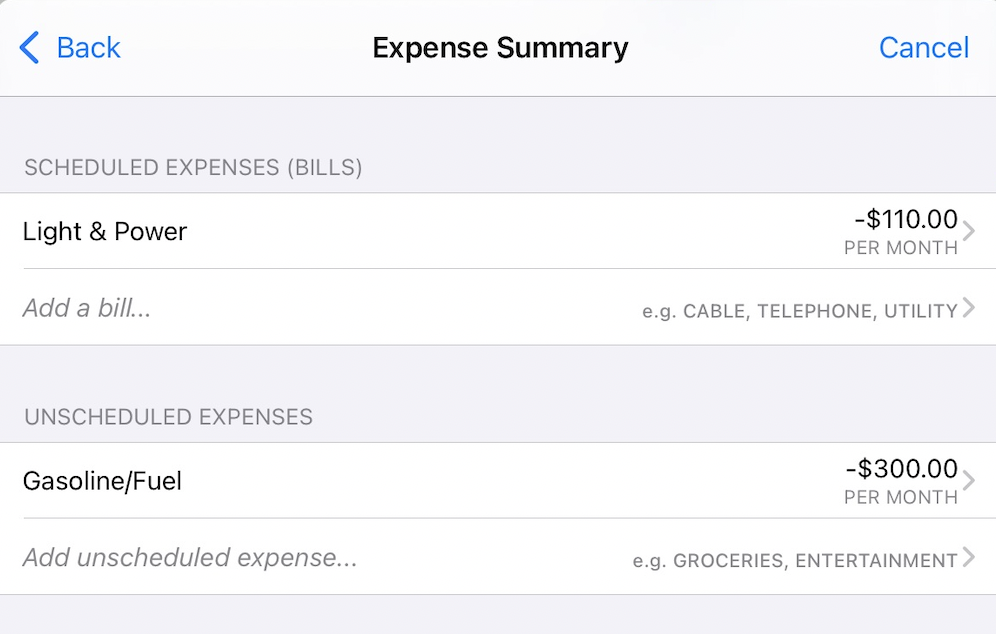The width and height of the screenshot is (996, 634).
Task: Click PER MONTH under the $110.00 amount
Action: click(900, 248)
